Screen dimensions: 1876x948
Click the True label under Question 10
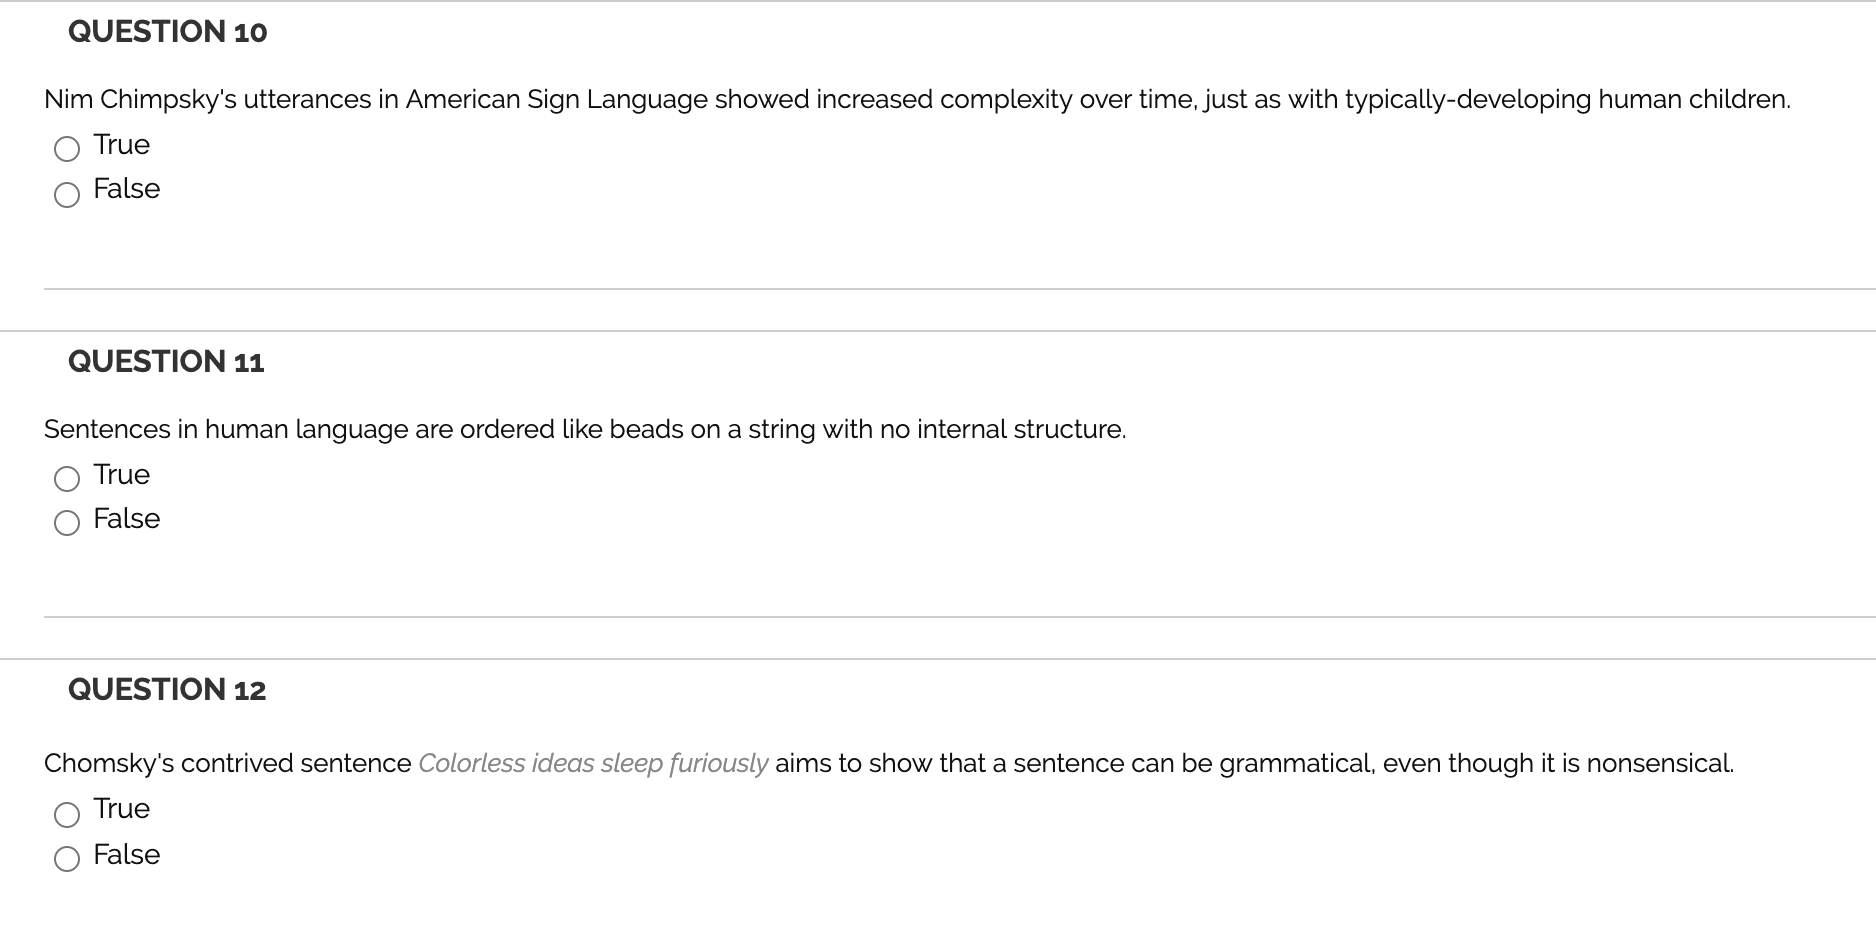coord(120,144)
